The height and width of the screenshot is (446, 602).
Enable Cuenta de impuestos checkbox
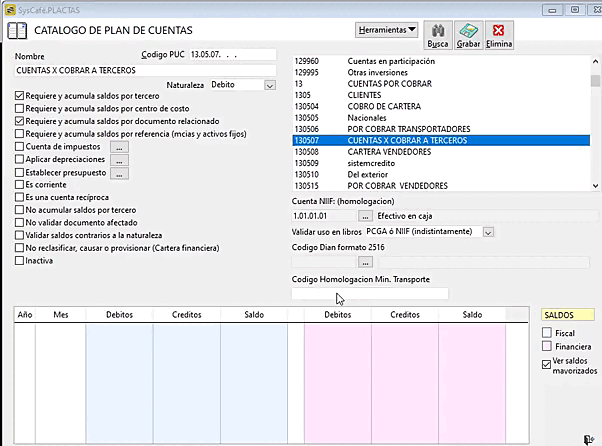click(x=19, y=147)
